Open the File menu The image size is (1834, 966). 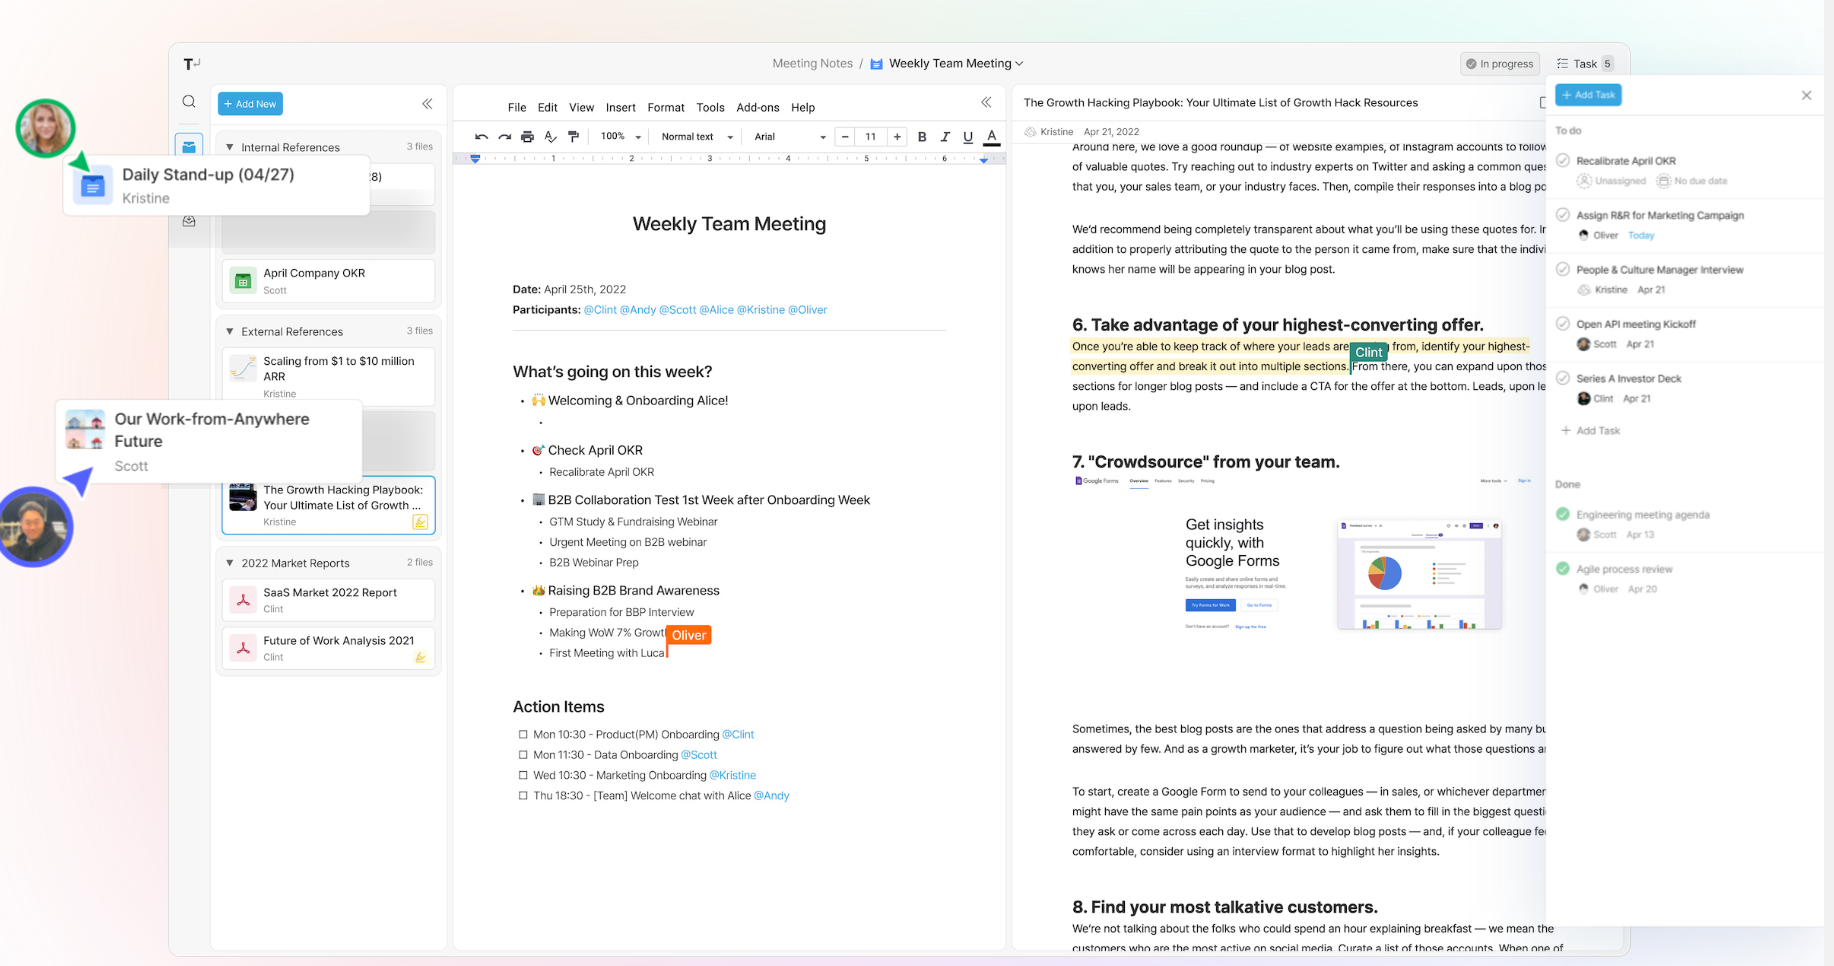517,107
